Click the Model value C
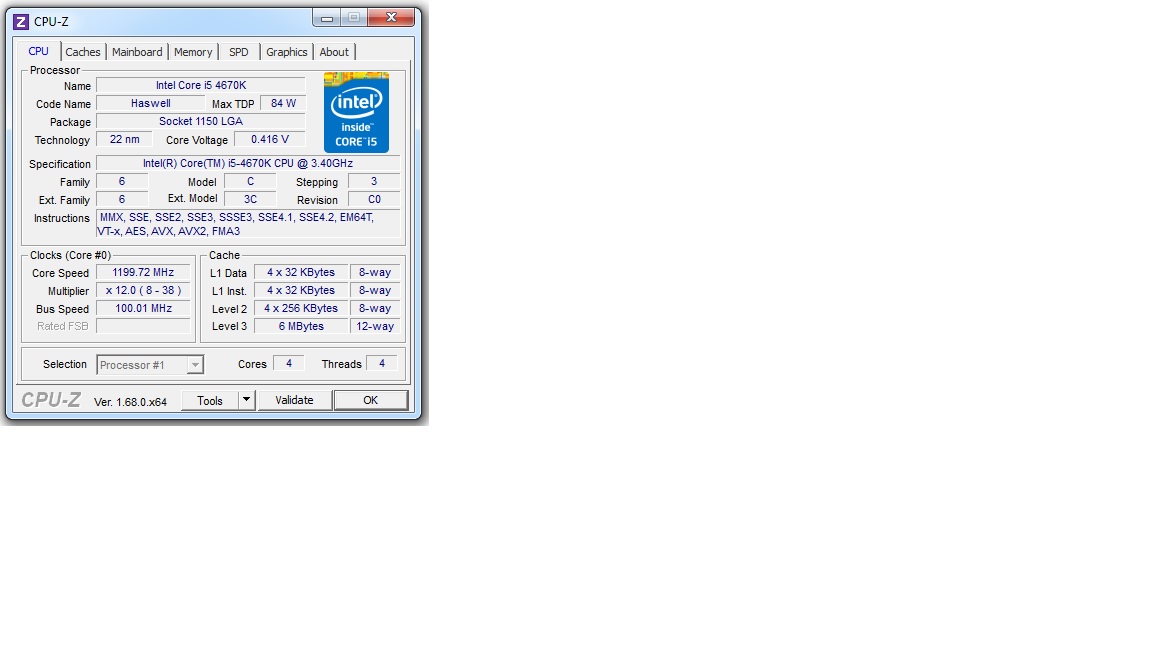 (x=250, y=181)
